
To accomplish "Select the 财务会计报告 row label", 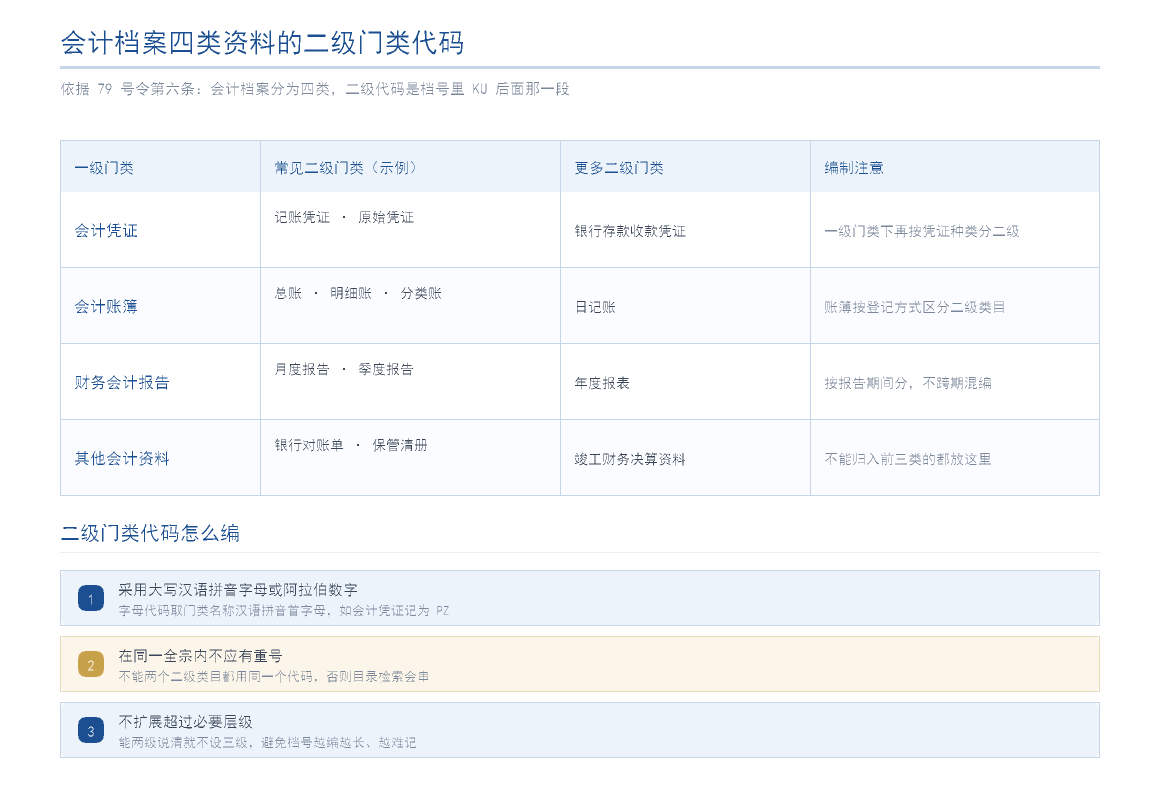I will click(x=121, y=383).
